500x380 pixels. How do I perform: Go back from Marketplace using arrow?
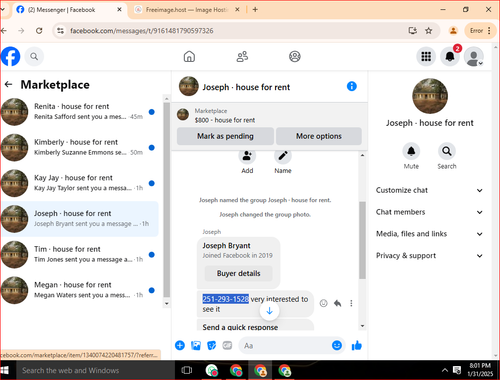click(x=9, y=85)
